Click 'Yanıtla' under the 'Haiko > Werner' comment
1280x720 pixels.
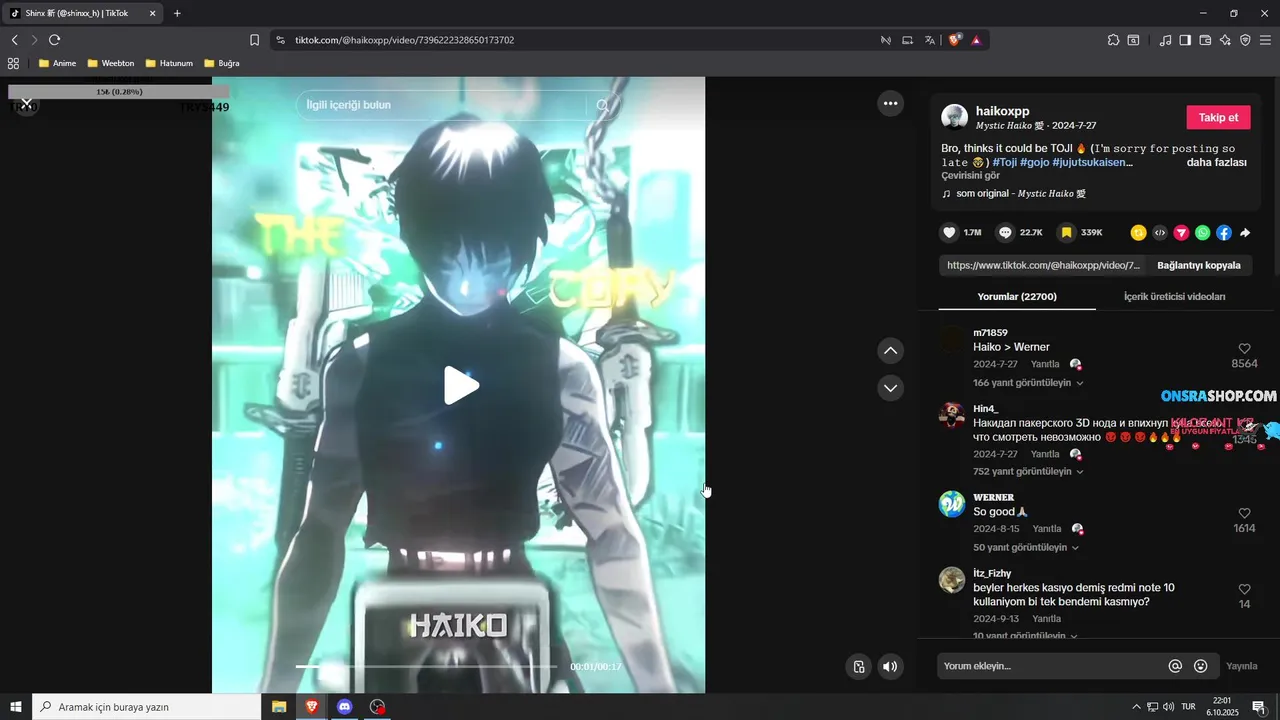pos(1045,365)
